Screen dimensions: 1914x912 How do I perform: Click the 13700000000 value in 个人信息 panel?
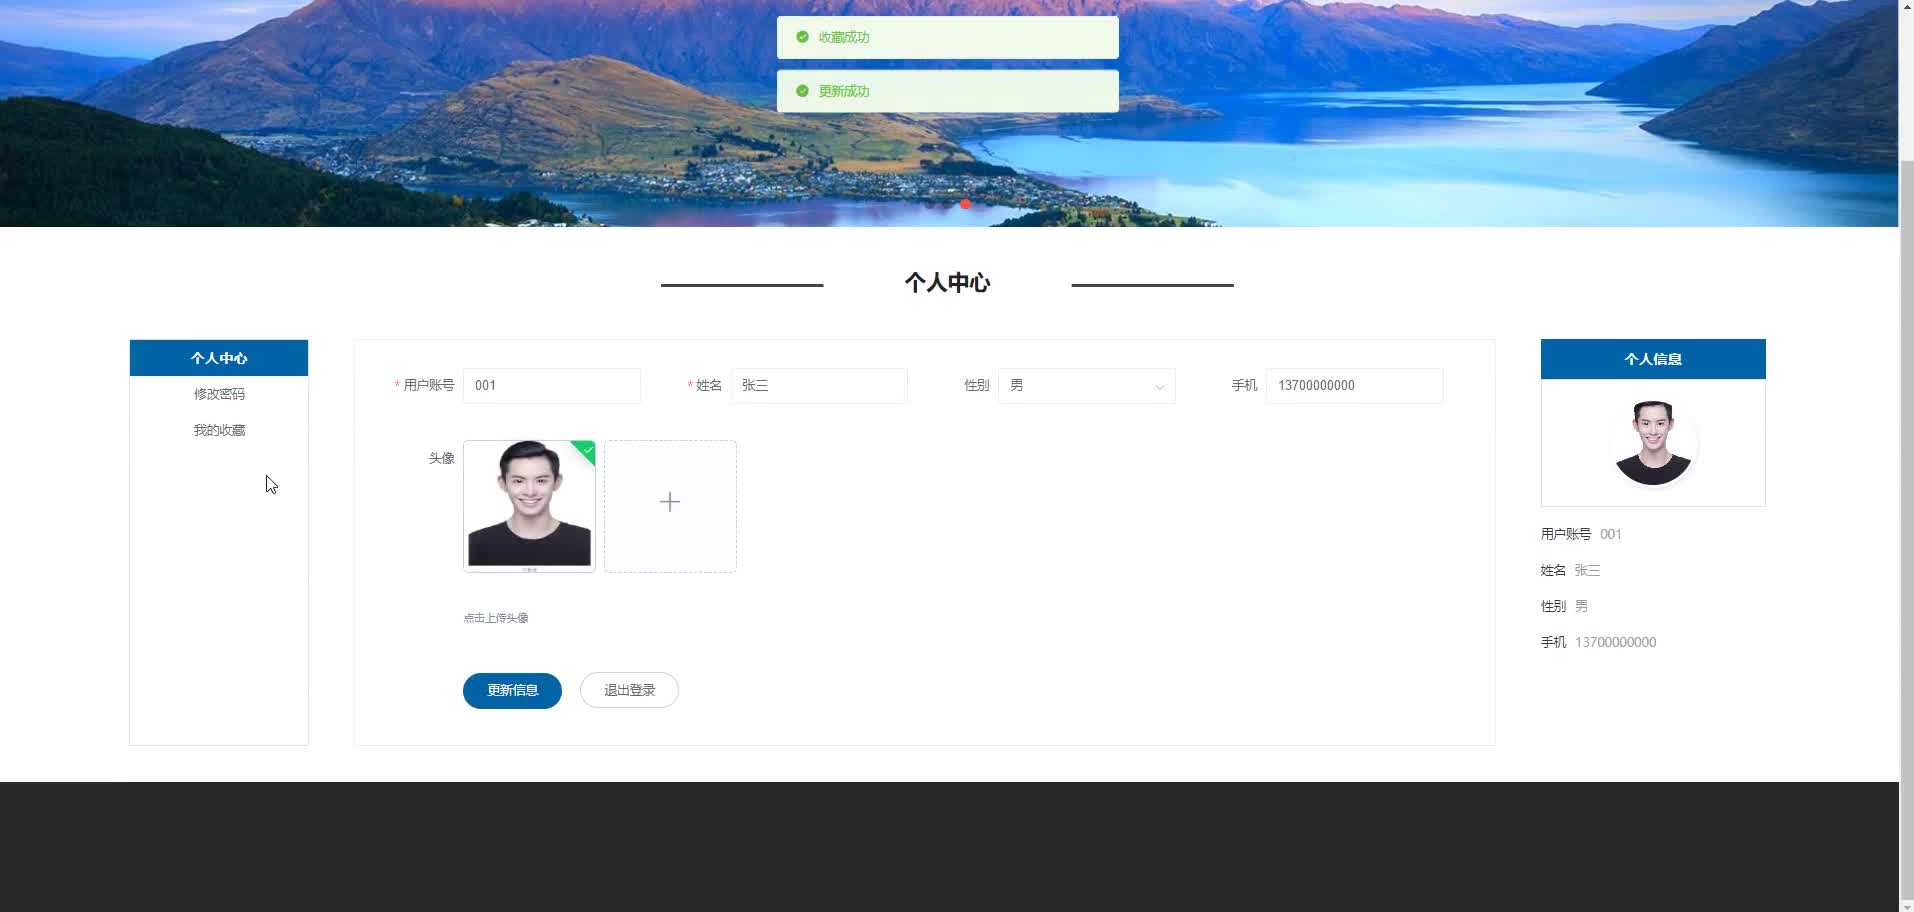[x=1615, y=642]
